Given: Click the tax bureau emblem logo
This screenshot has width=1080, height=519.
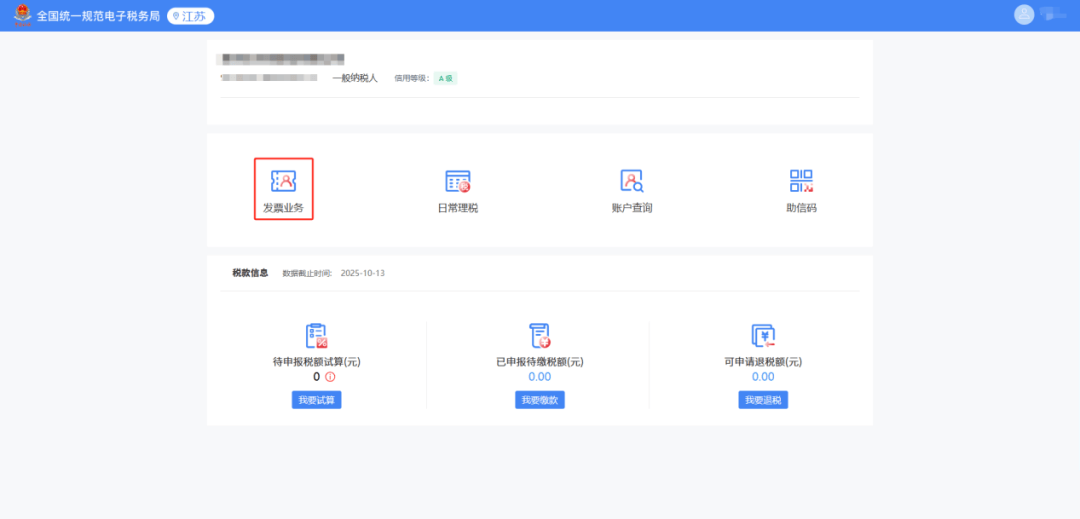Looking at the screenshot, I should click(x=21, y=16).
